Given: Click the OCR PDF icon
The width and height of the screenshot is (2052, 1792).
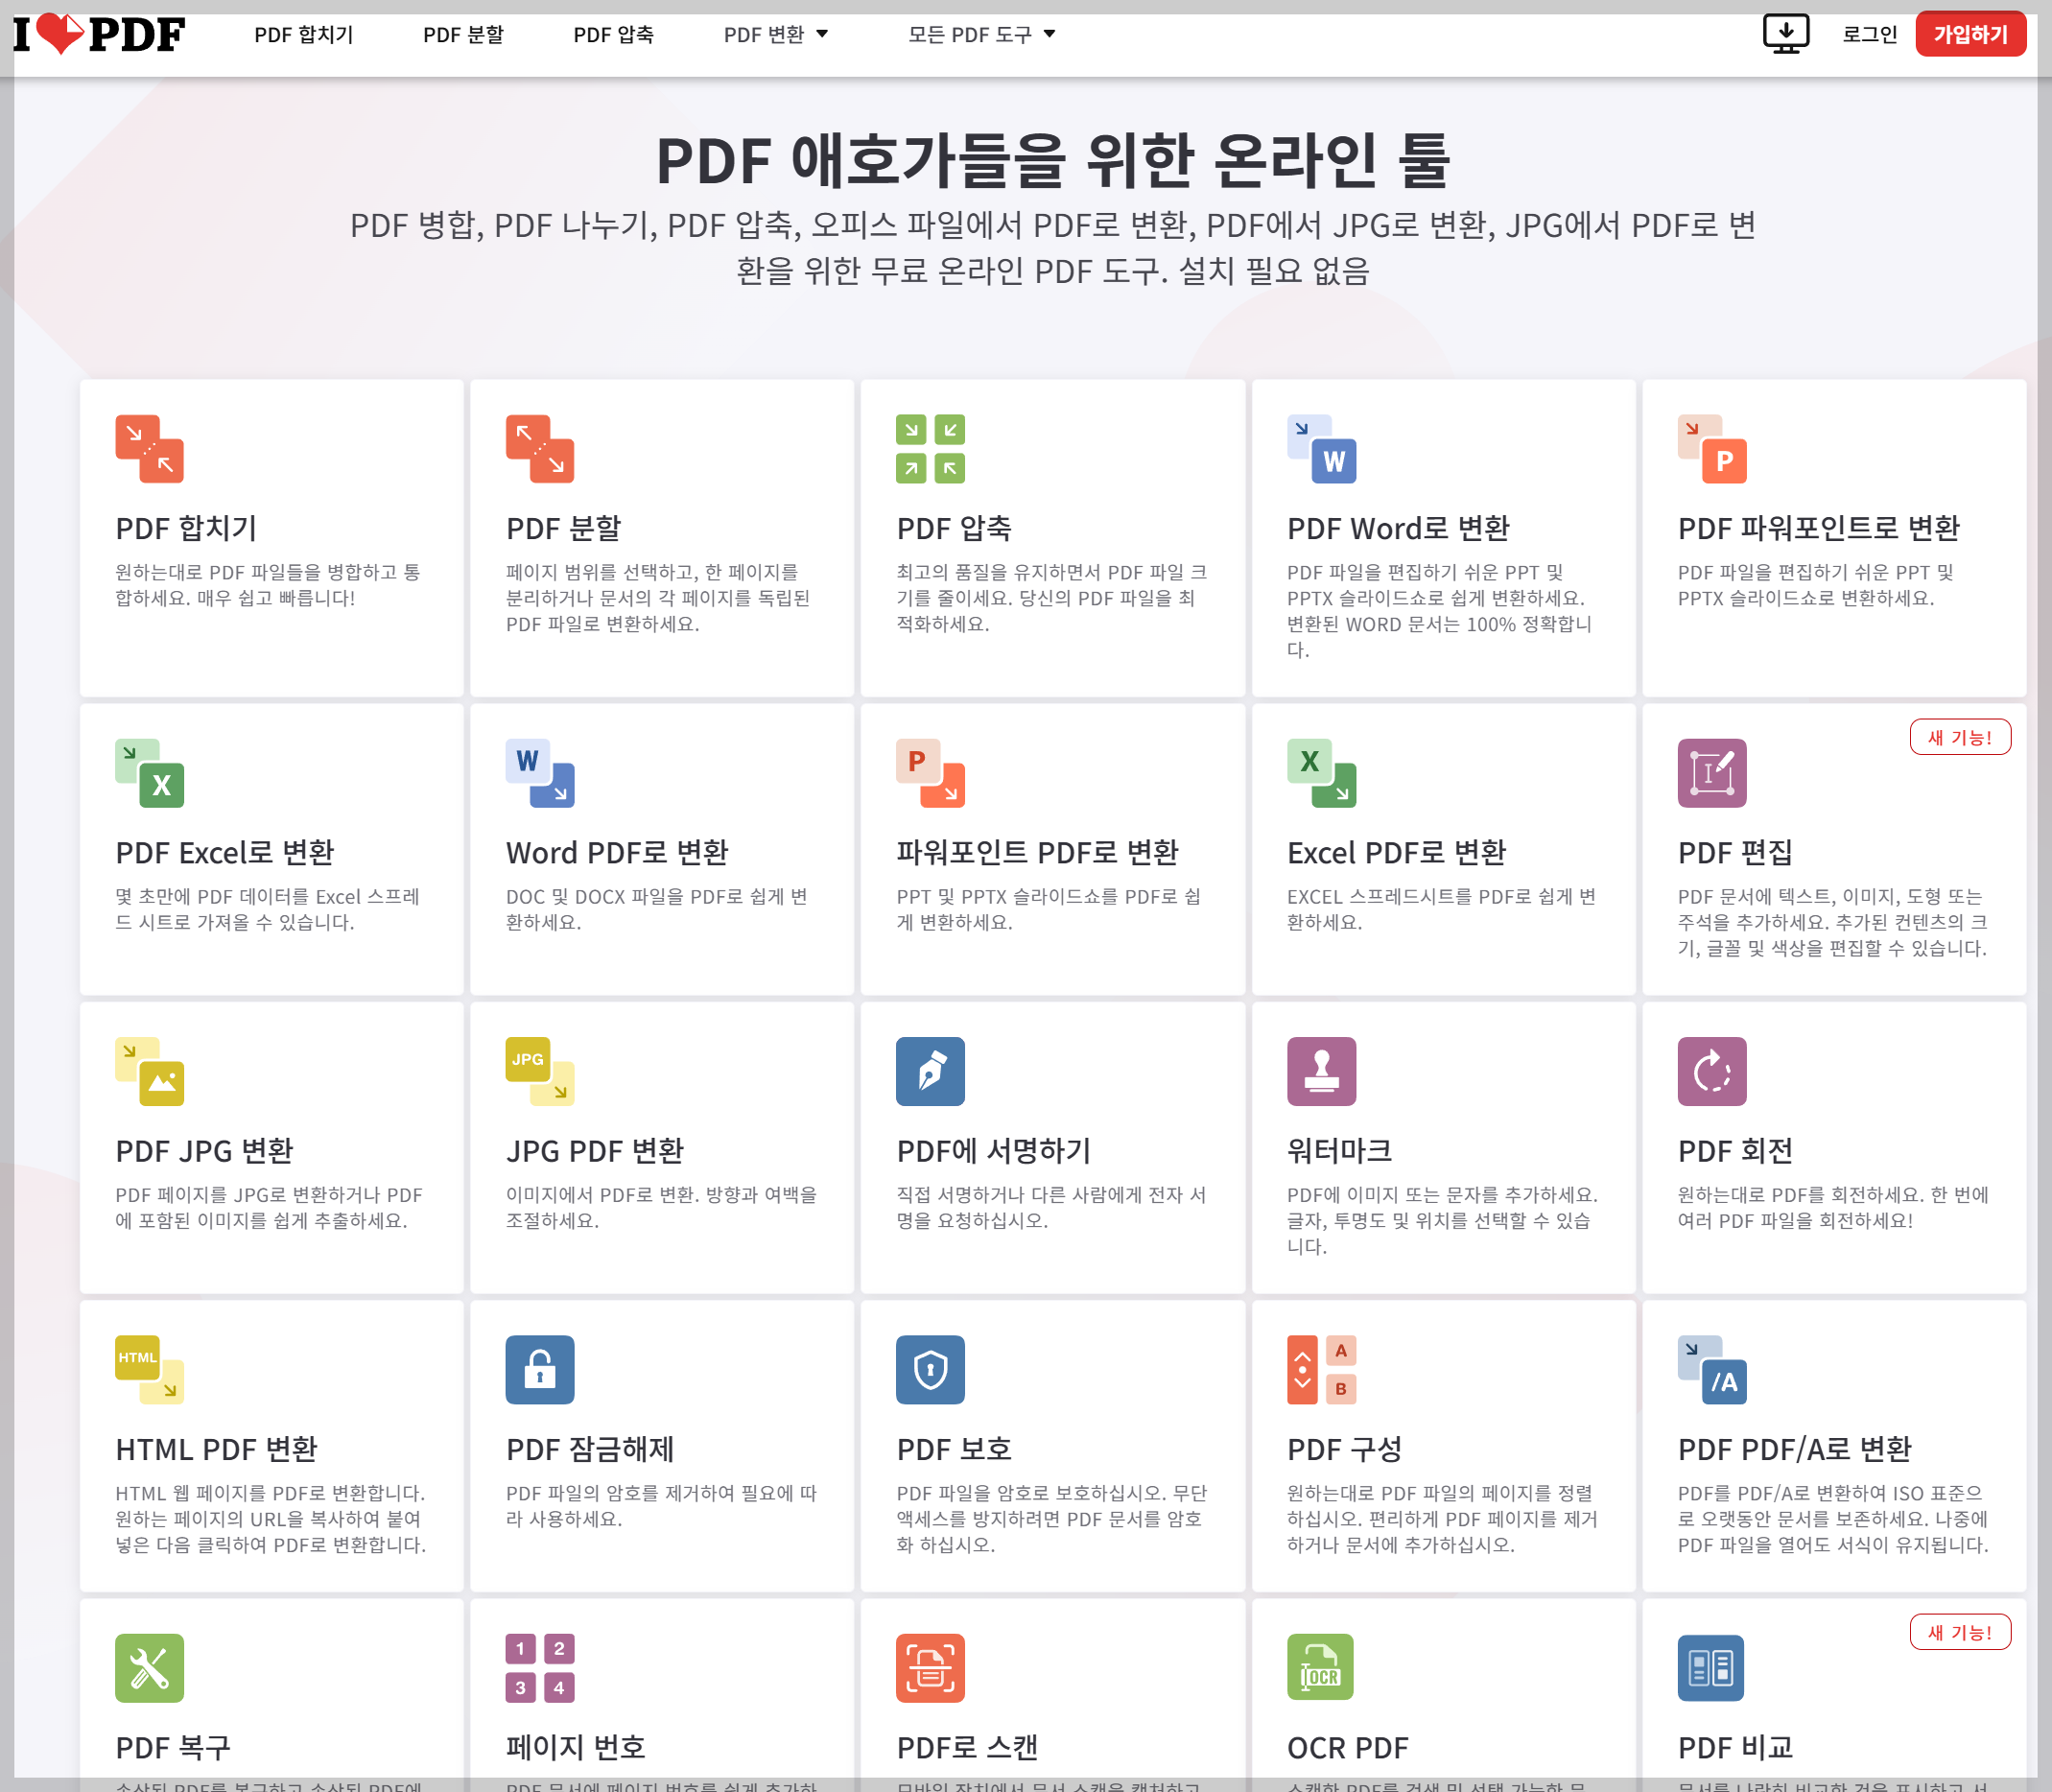Looking at the screenshot, I should [x=1320, y=1667].
